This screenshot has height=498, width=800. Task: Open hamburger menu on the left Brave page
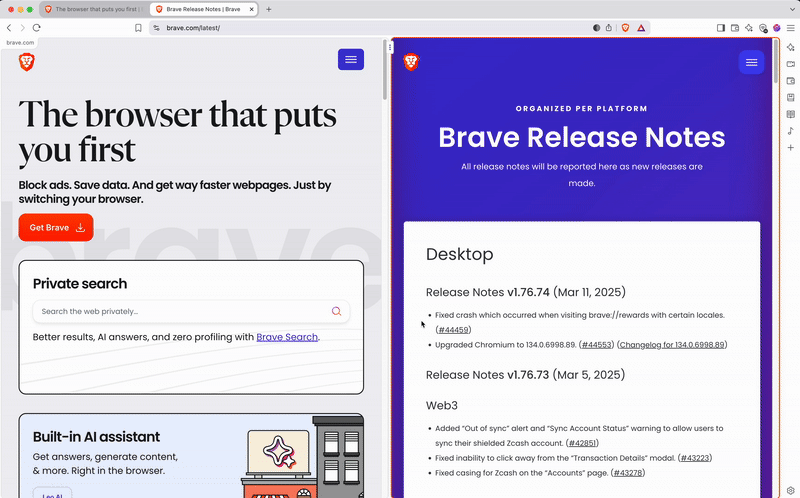[351, 60]
